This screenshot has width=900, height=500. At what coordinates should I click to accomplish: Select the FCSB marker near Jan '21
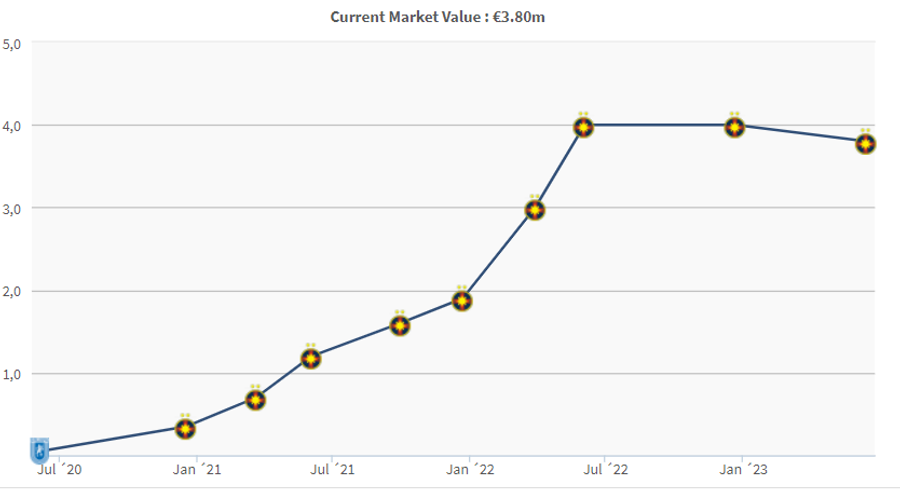click(185, 428)
